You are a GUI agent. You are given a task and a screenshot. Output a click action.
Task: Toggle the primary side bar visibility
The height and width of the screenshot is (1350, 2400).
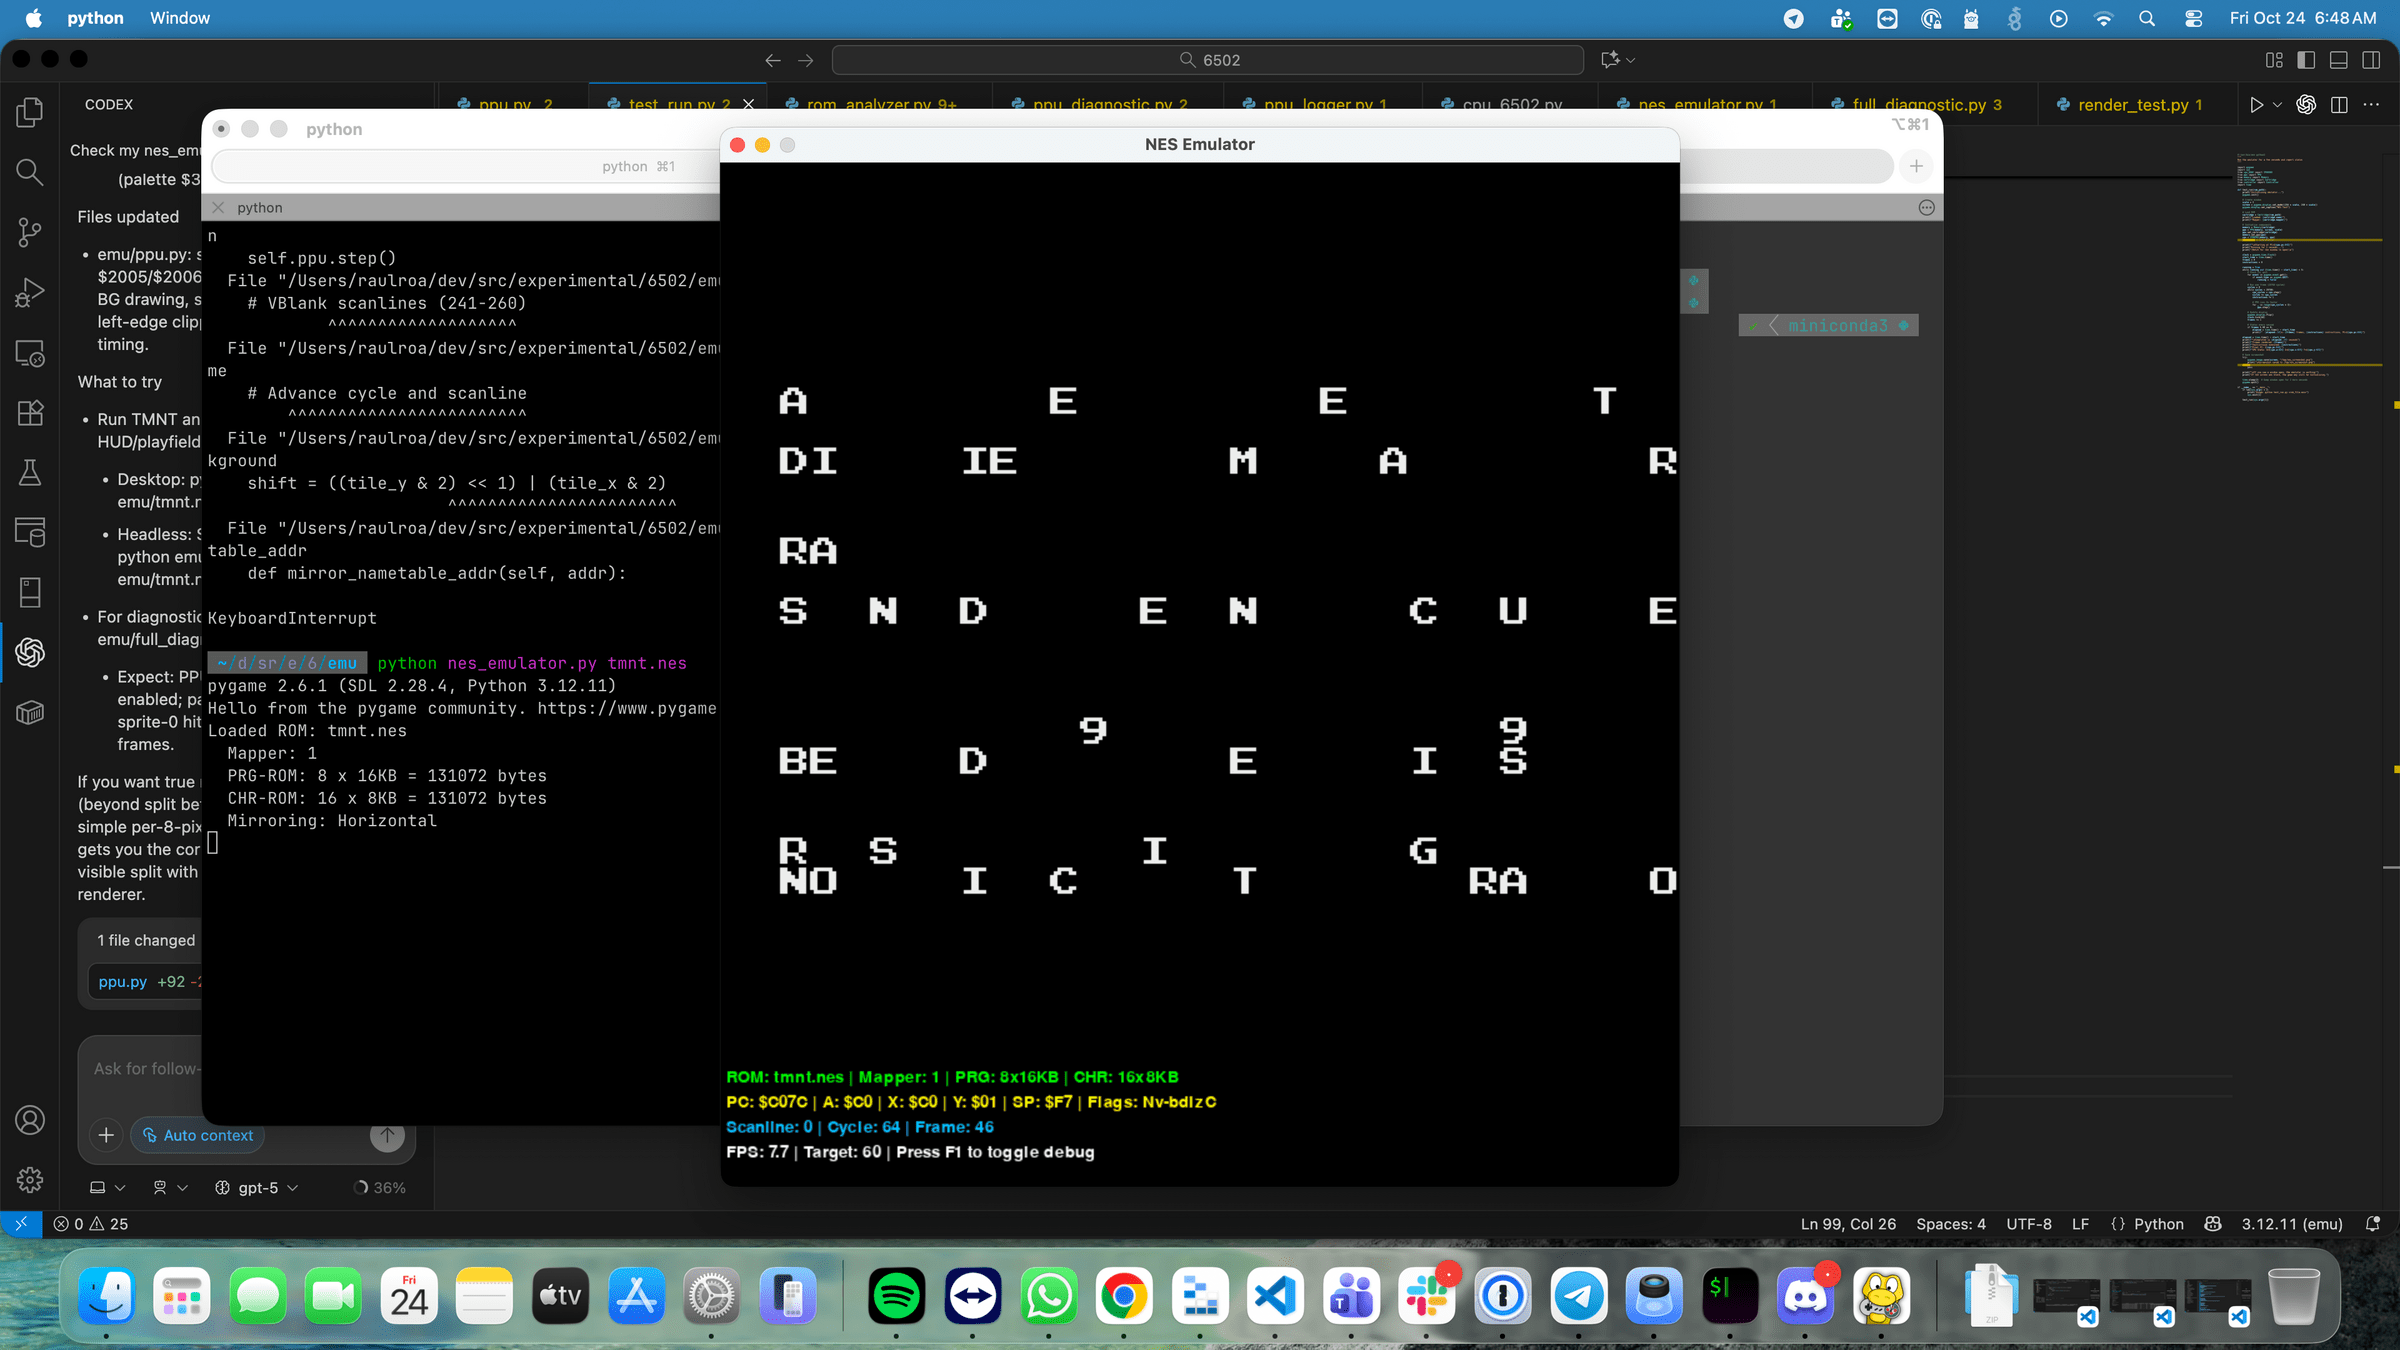coord(2306,60)
